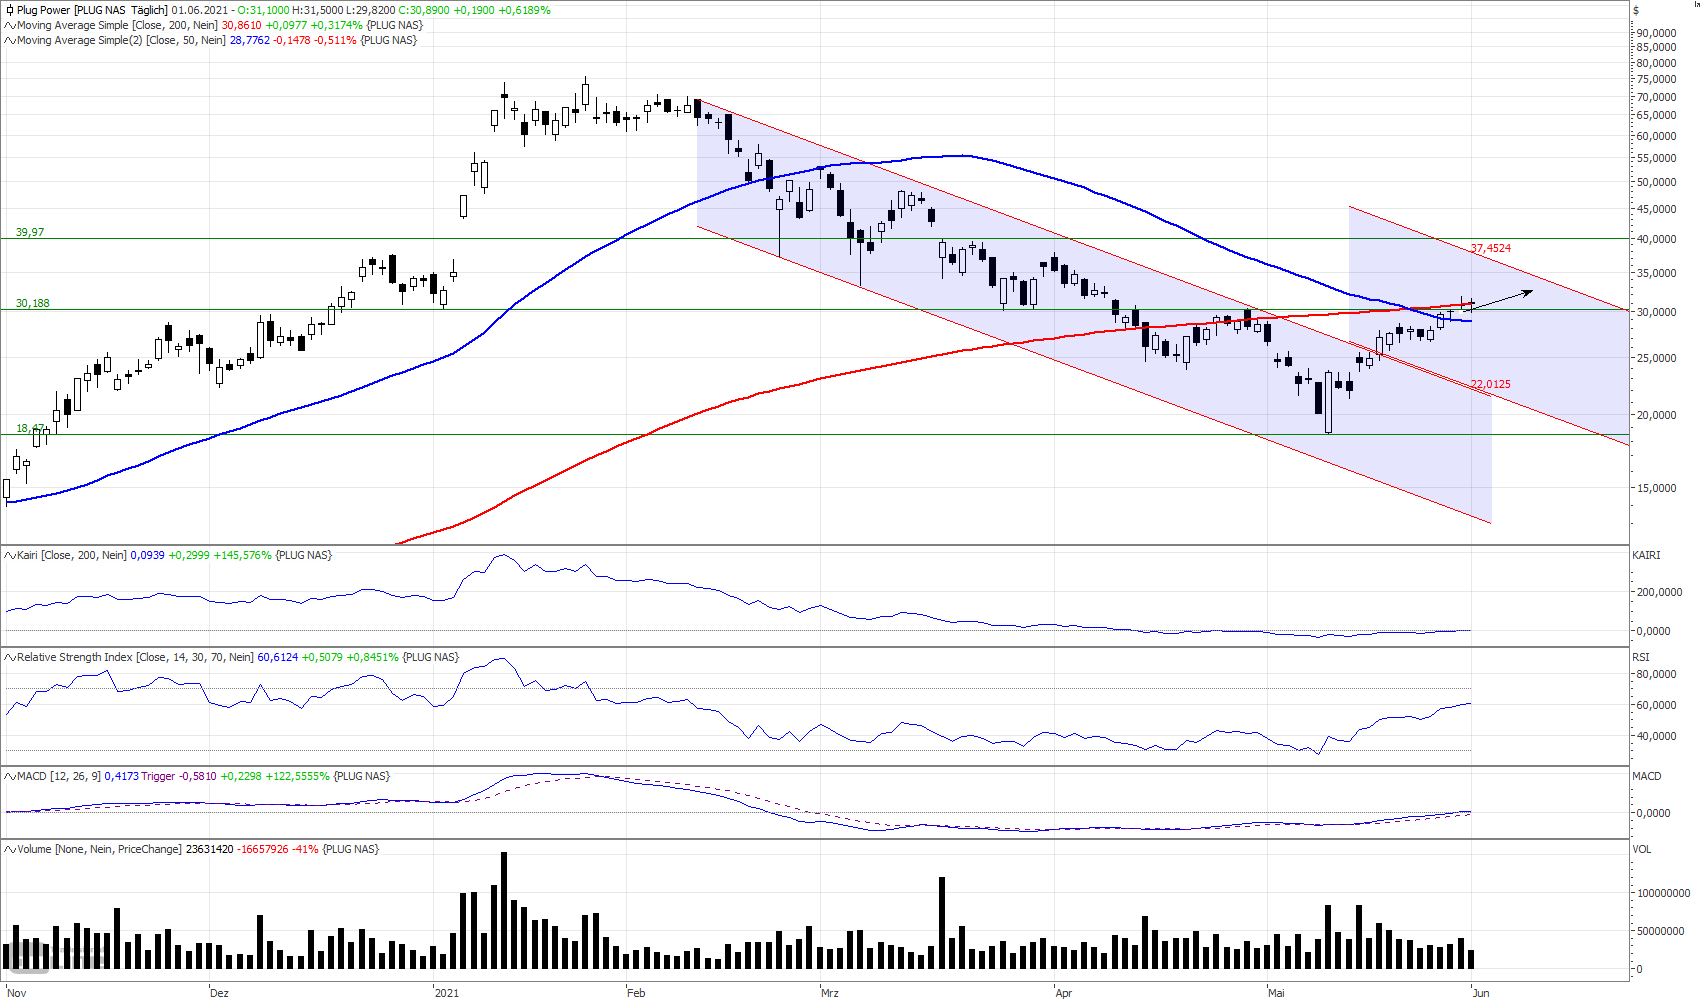Click the 30,188 horizontal level label

(x=32, y=303)
